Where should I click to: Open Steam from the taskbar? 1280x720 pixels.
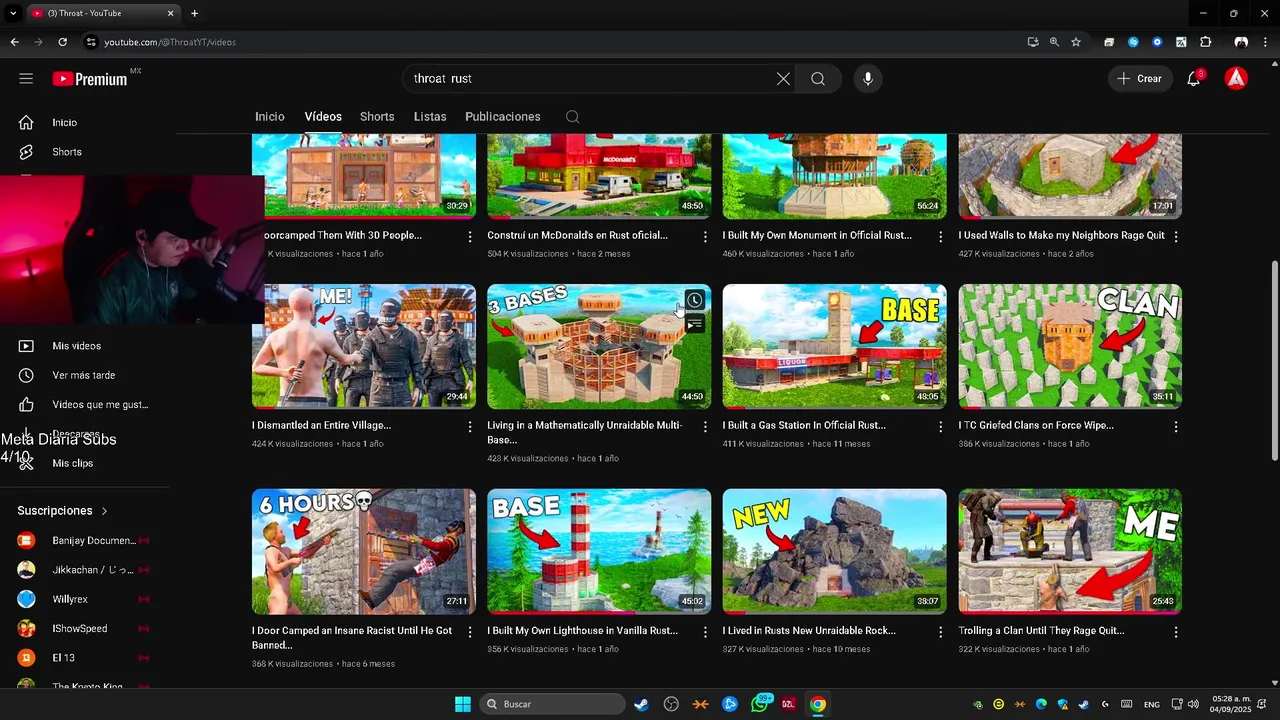coord(641,704)
